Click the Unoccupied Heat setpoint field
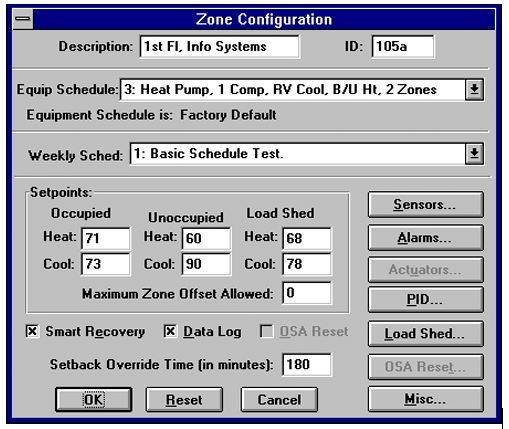Screen dimensions: 509x429 206,238
